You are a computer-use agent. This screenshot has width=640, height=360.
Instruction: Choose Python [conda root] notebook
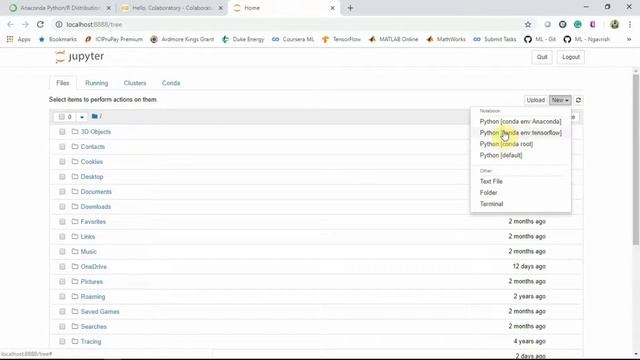click(520, 144)
